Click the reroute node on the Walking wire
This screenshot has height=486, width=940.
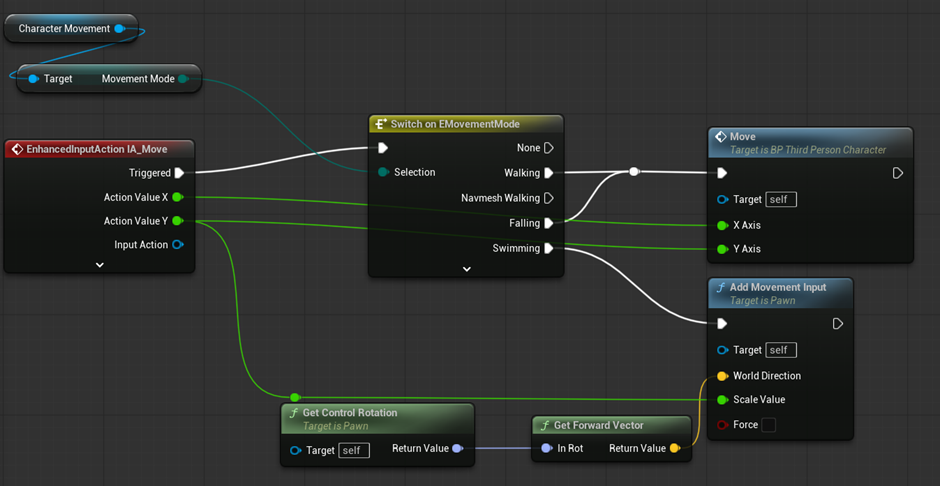click(x=634, y=172)
